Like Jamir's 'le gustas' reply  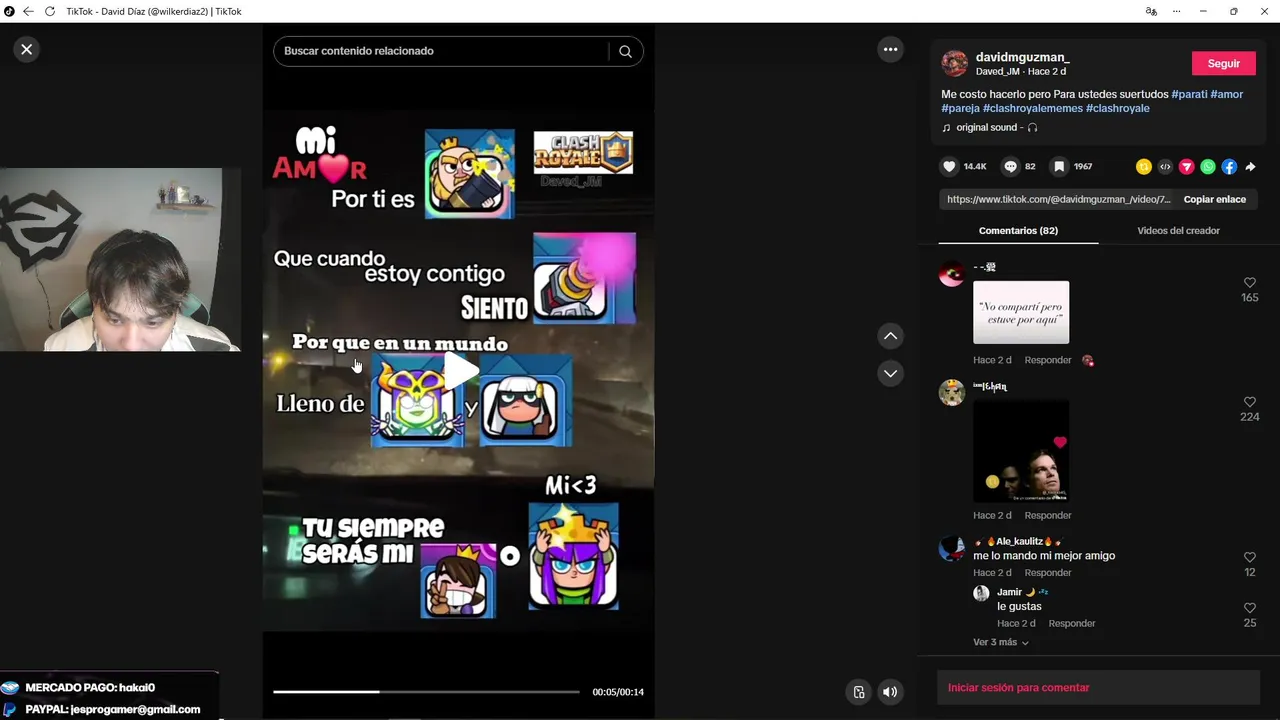click(x=1249, y=608)
